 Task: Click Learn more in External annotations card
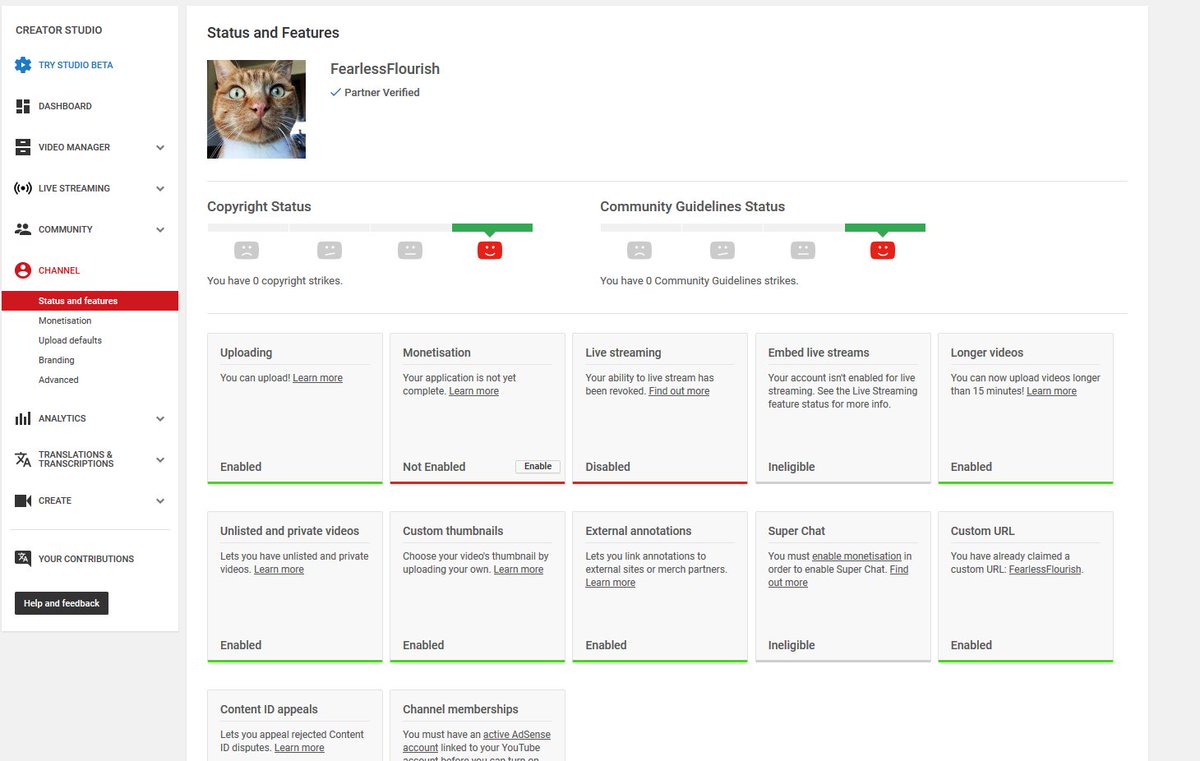[611, 582]
